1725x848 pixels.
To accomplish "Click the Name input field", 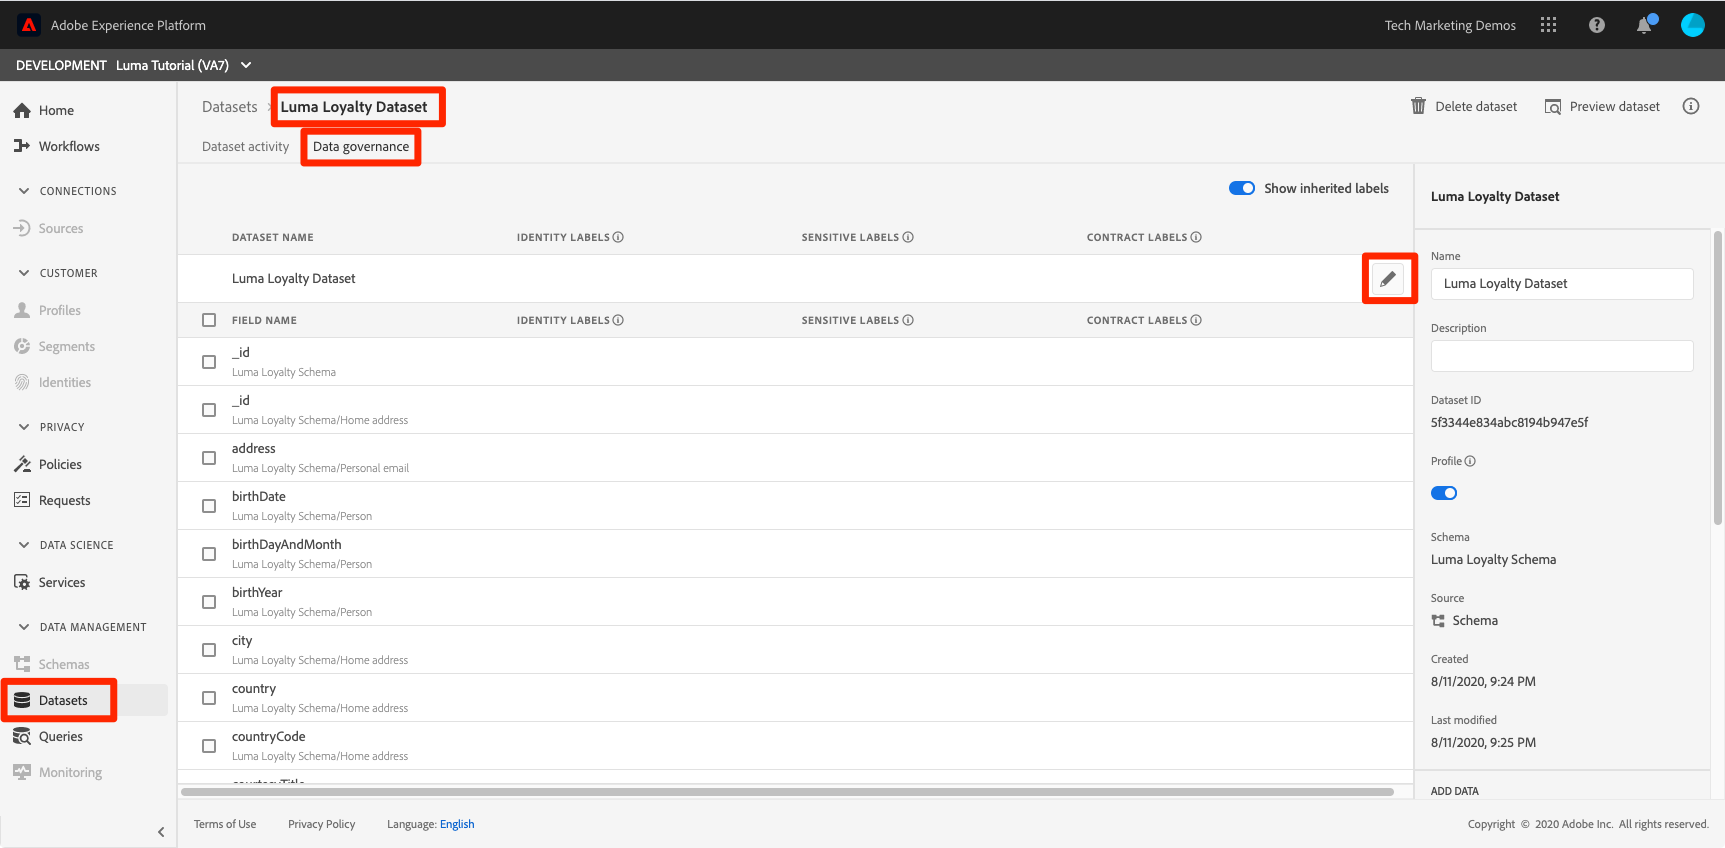I will [1562, 284].
